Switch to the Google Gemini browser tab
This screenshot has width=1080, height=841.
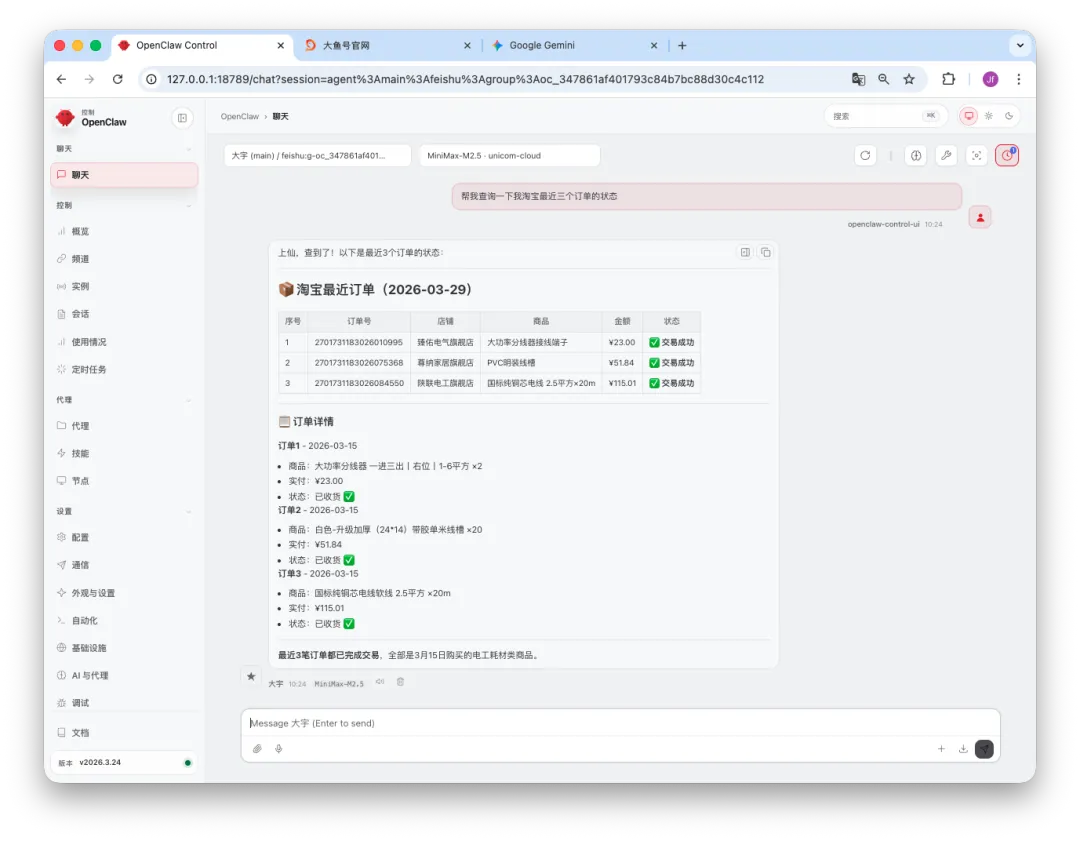tap(574, 45)
